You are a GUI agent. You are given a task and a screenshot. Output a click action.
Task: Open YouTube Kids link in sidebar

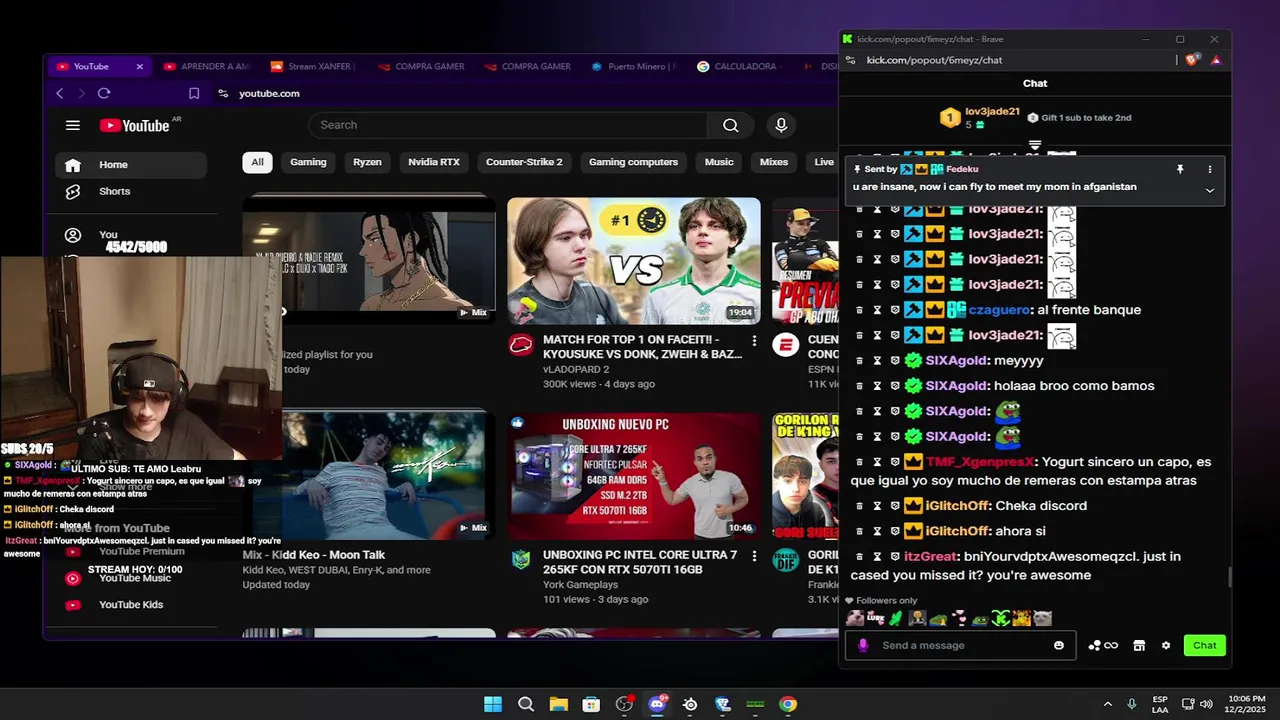point(130,605)
